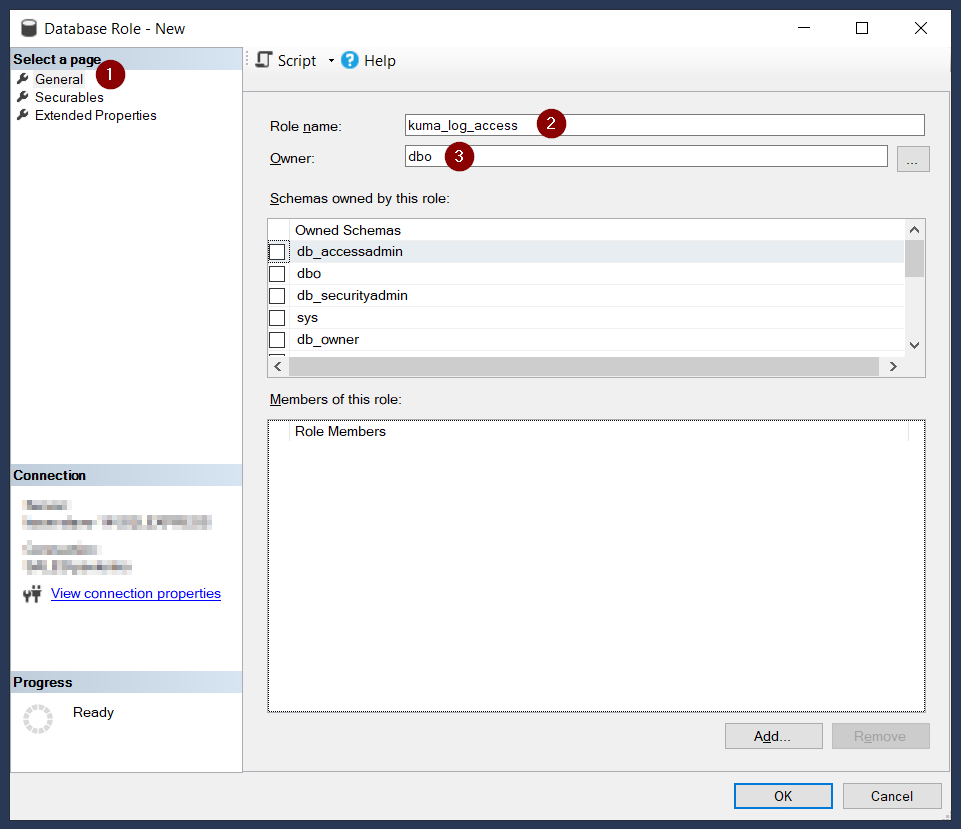Viewport: 961px width, 829px height.
Task: Click the Script toolbar icon
Action: tap(264, 60)
